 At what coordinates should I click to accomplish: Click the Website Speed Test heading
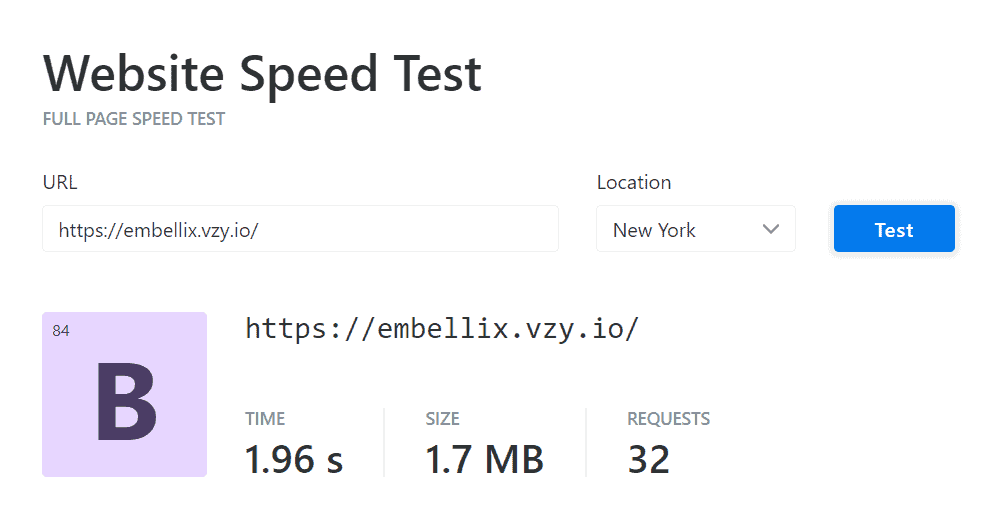(262, 74)
